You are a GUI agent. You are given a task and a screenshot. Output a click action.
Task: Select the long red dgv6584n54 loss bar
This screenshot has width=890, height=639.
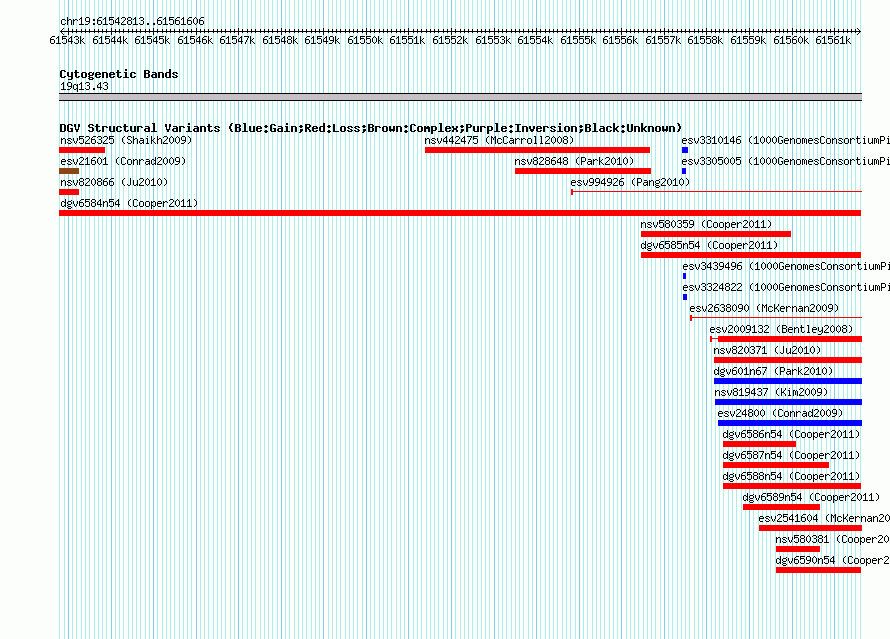point(460,213)
